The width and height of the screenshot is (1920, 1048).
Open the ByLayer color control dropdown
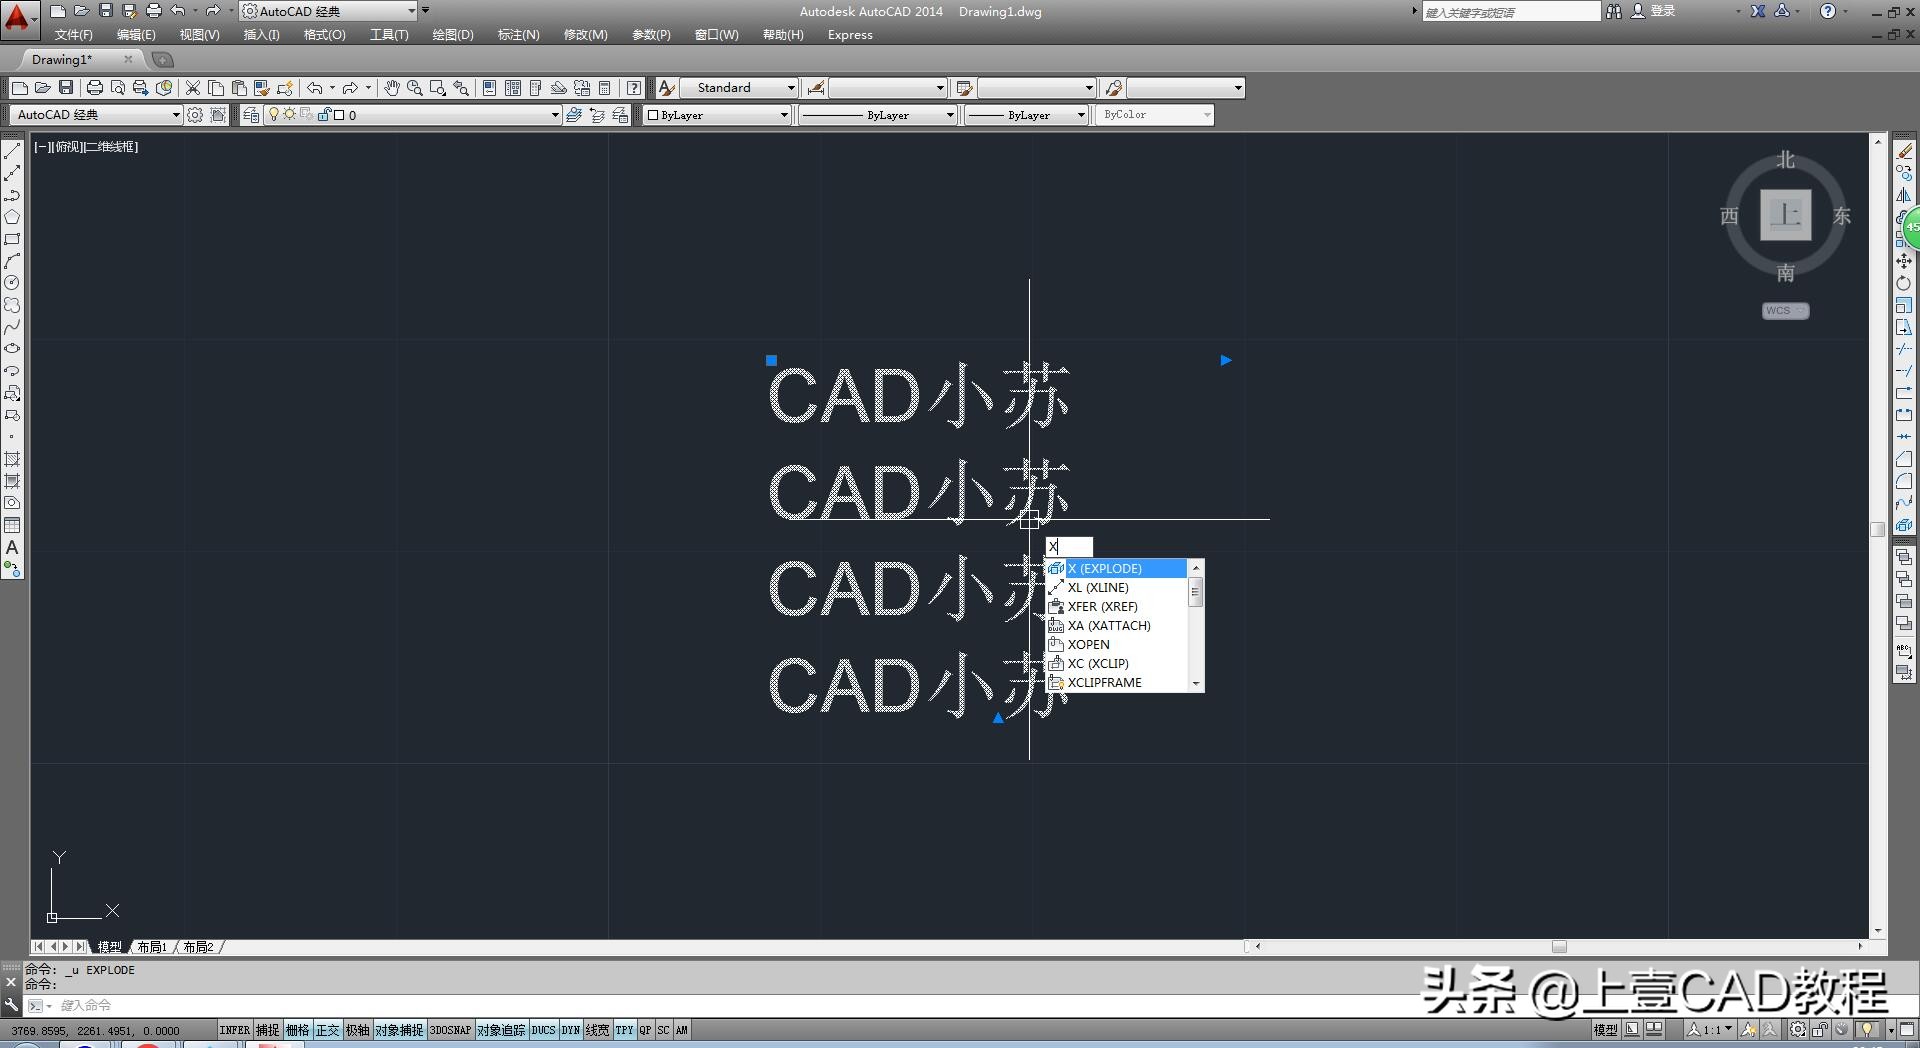click(717, 115)
